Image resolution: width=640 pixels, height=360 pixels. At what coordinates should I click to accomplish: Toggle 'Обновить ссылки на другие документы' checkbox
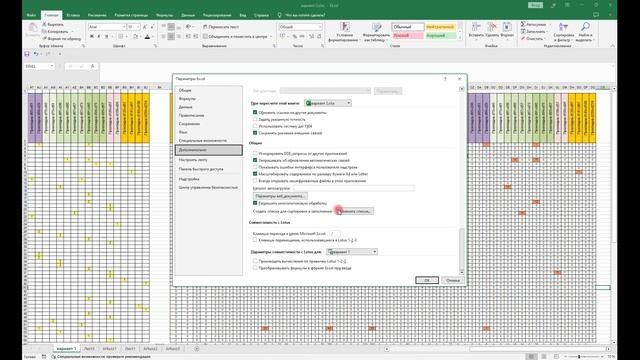[x=255, y=112]
